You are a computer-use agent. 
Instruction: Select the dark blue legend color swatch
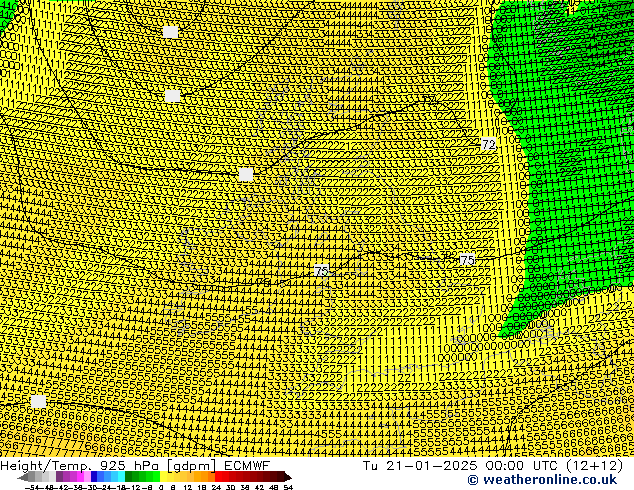pyautogui.click(x=94, y=476)
